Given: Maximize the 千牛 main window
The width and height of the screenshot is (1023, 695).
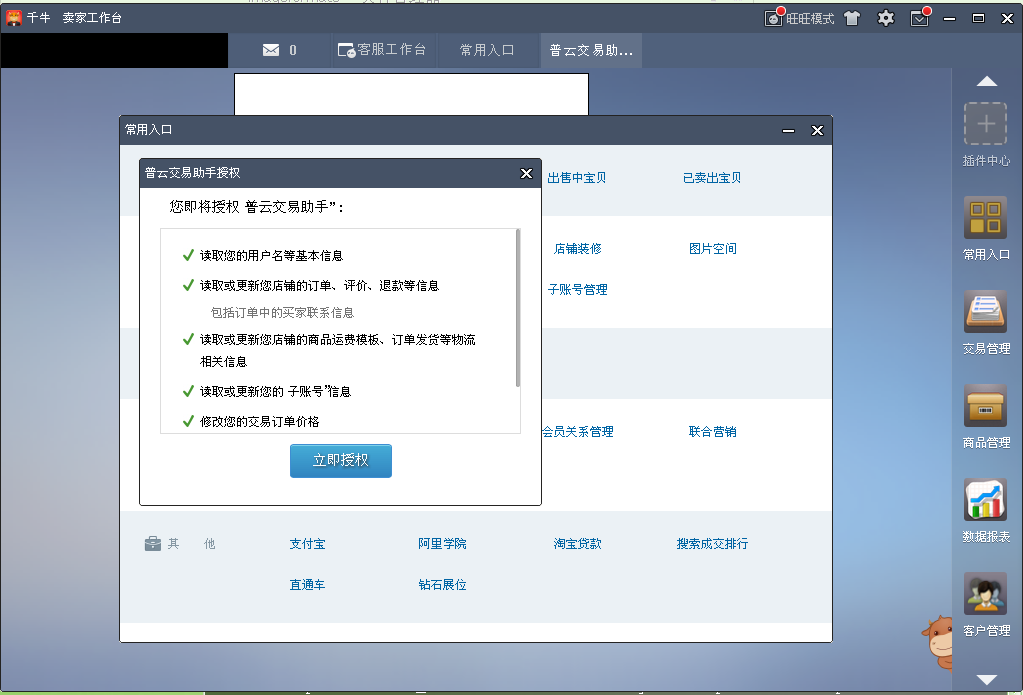Looking at the screenshot, I should (978, 18).
